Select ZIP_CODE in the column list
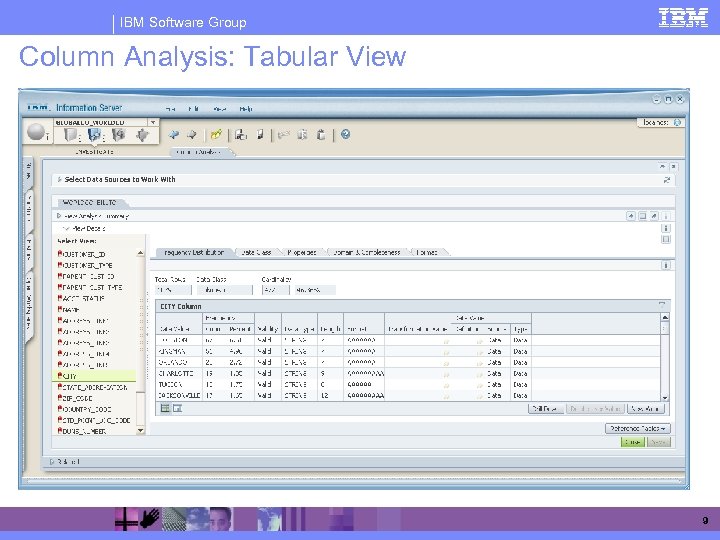 click(75, 398)
